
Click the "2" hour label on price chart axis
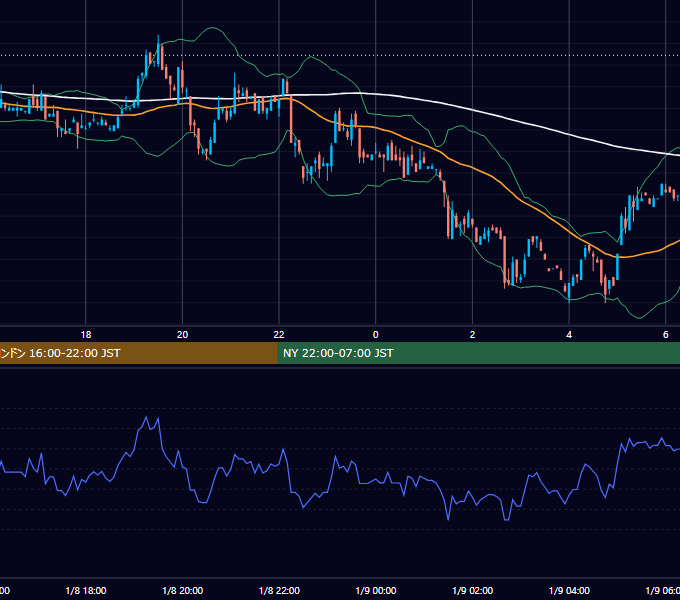(x=472, y=335)
